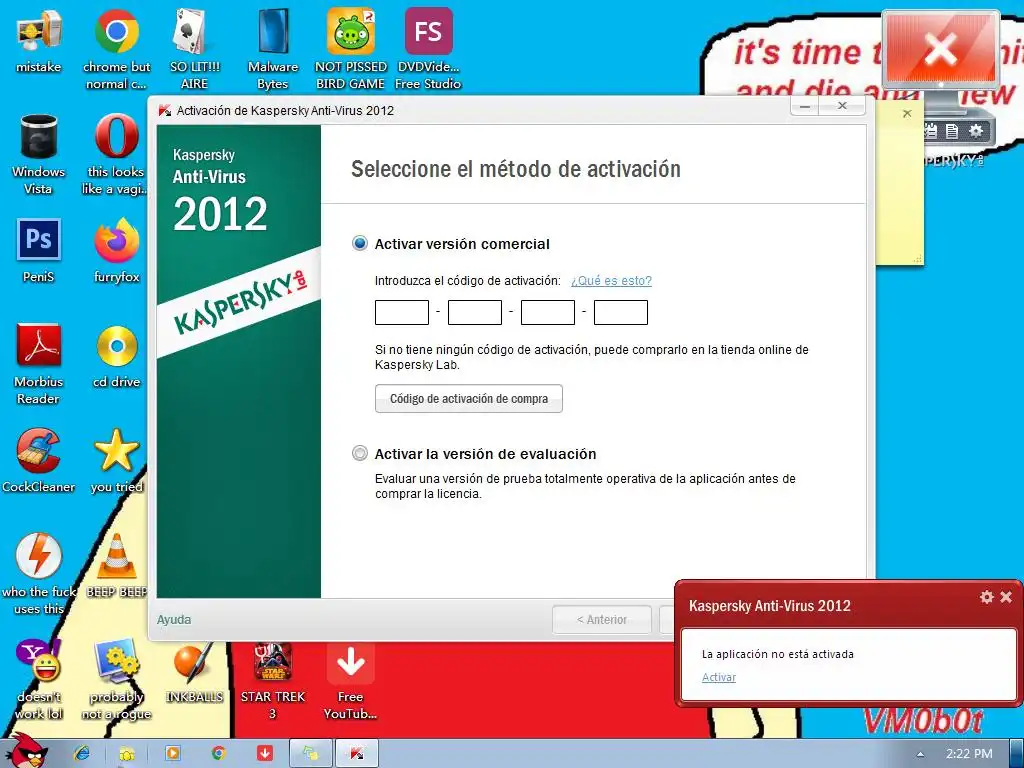The width and height of the screenshot is (1024, 768).
Task: Open the DVDVideo Free Studio icon
Action: pyautogui.click(x=428, y=49)
